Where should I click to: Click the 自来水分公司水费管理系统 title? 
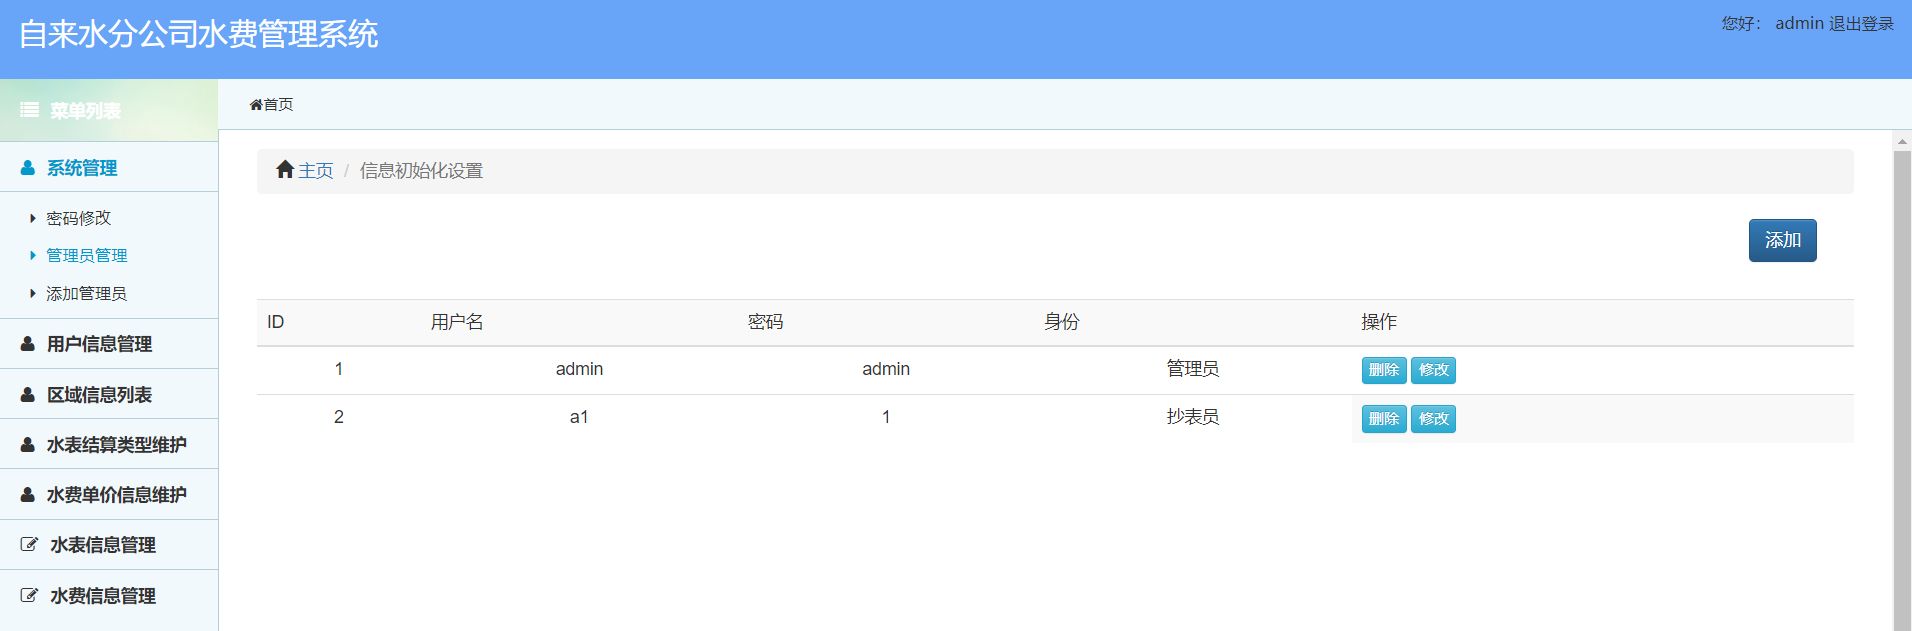pos(198,34)
